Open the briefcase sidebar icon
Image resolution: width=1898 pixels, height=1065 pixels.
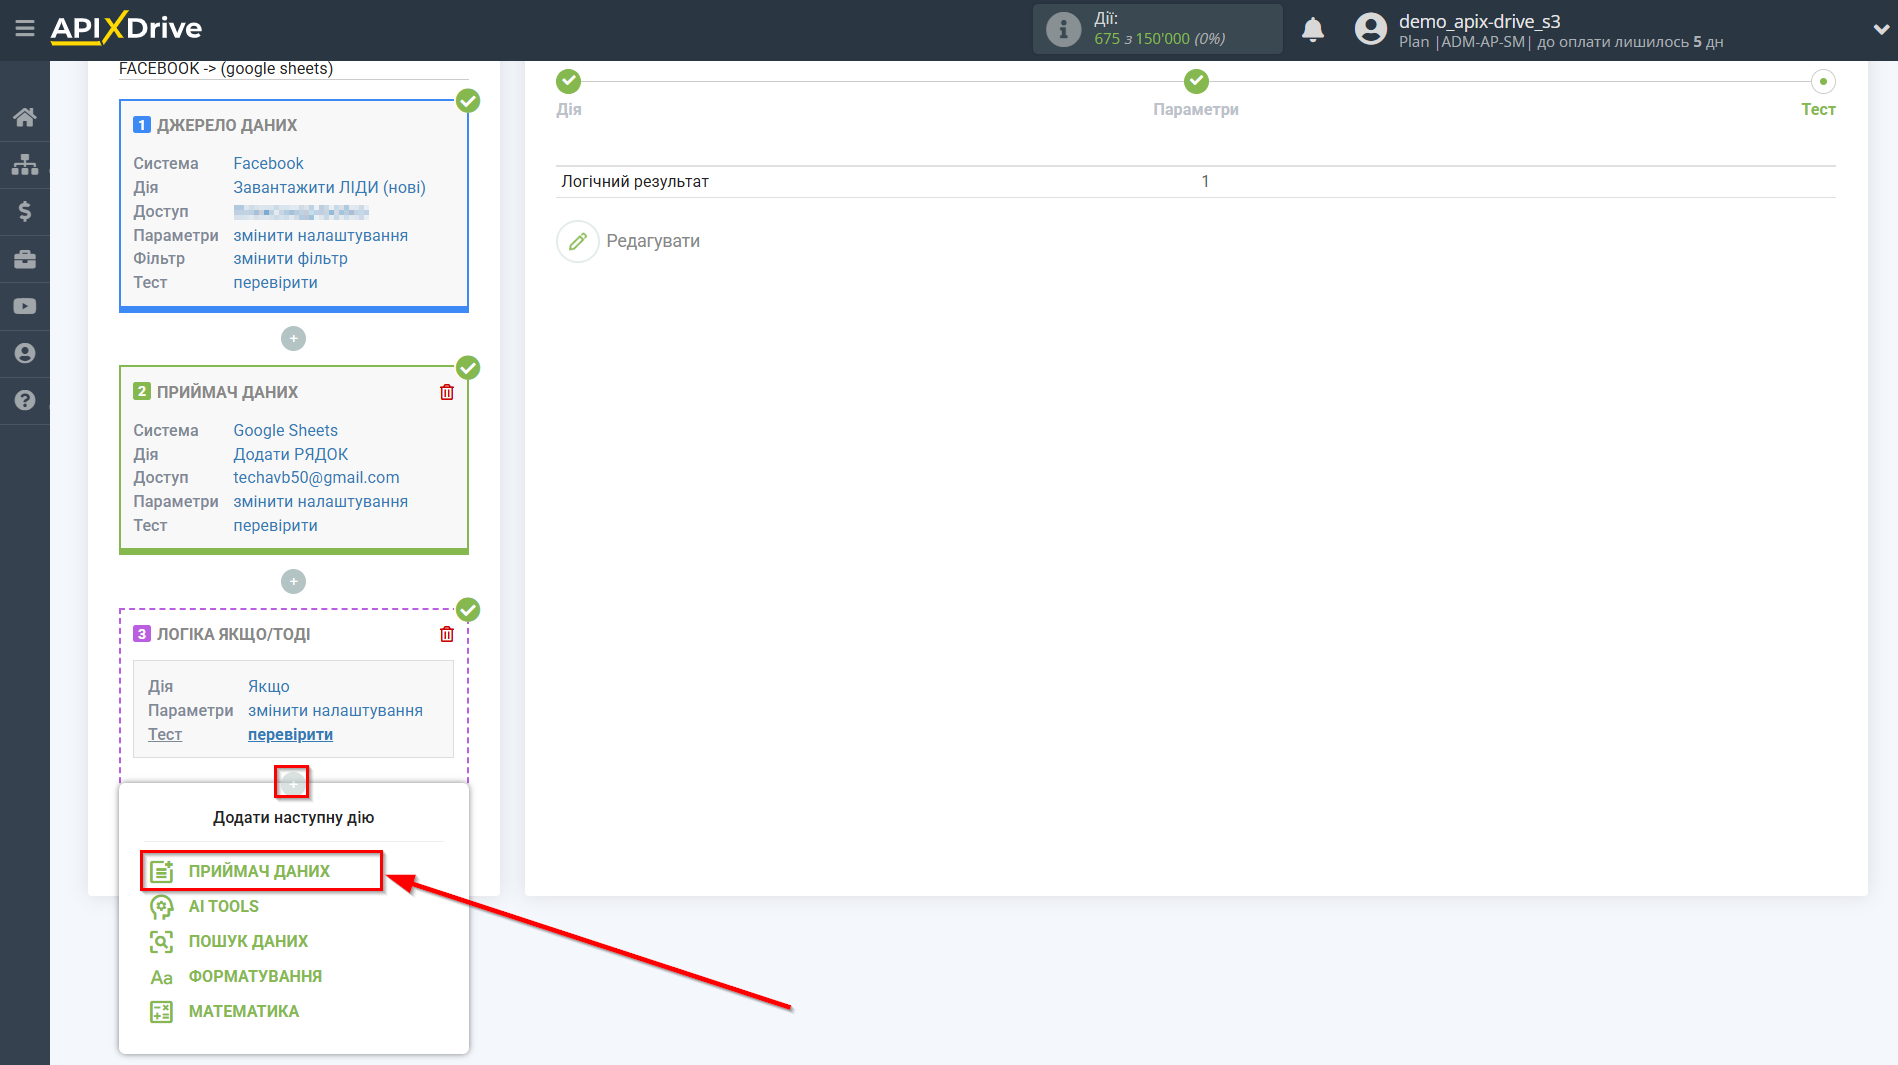coord(25,259)
